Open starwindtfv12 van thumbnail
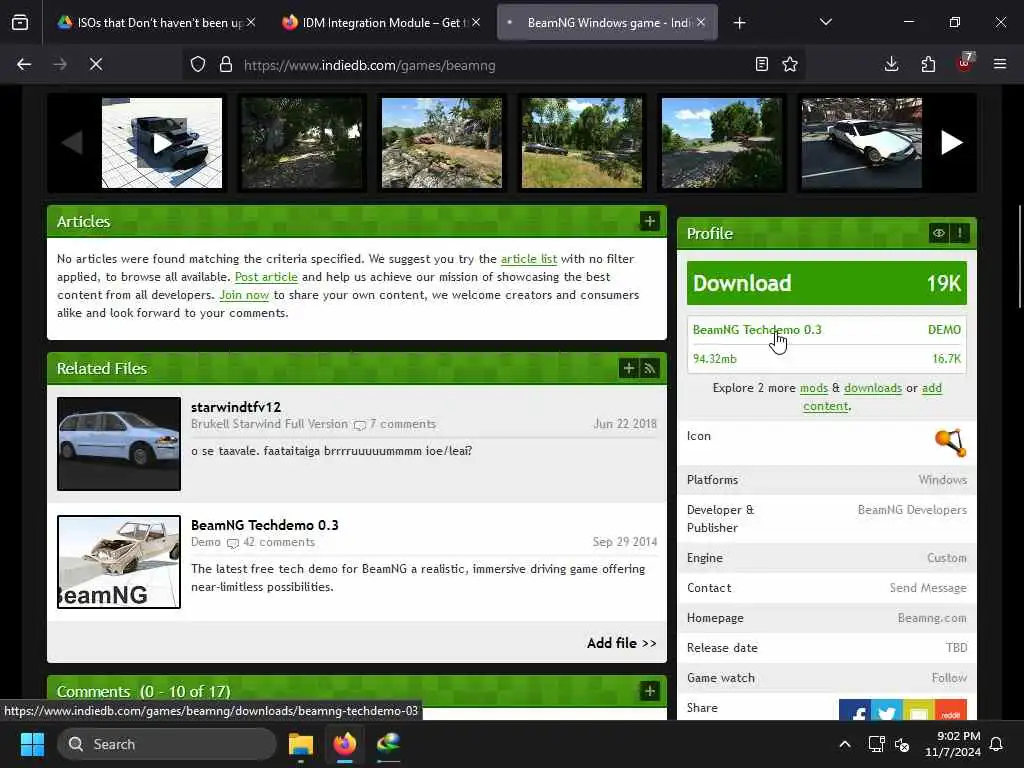This screenshot has width=1024, height=768. 119,443
